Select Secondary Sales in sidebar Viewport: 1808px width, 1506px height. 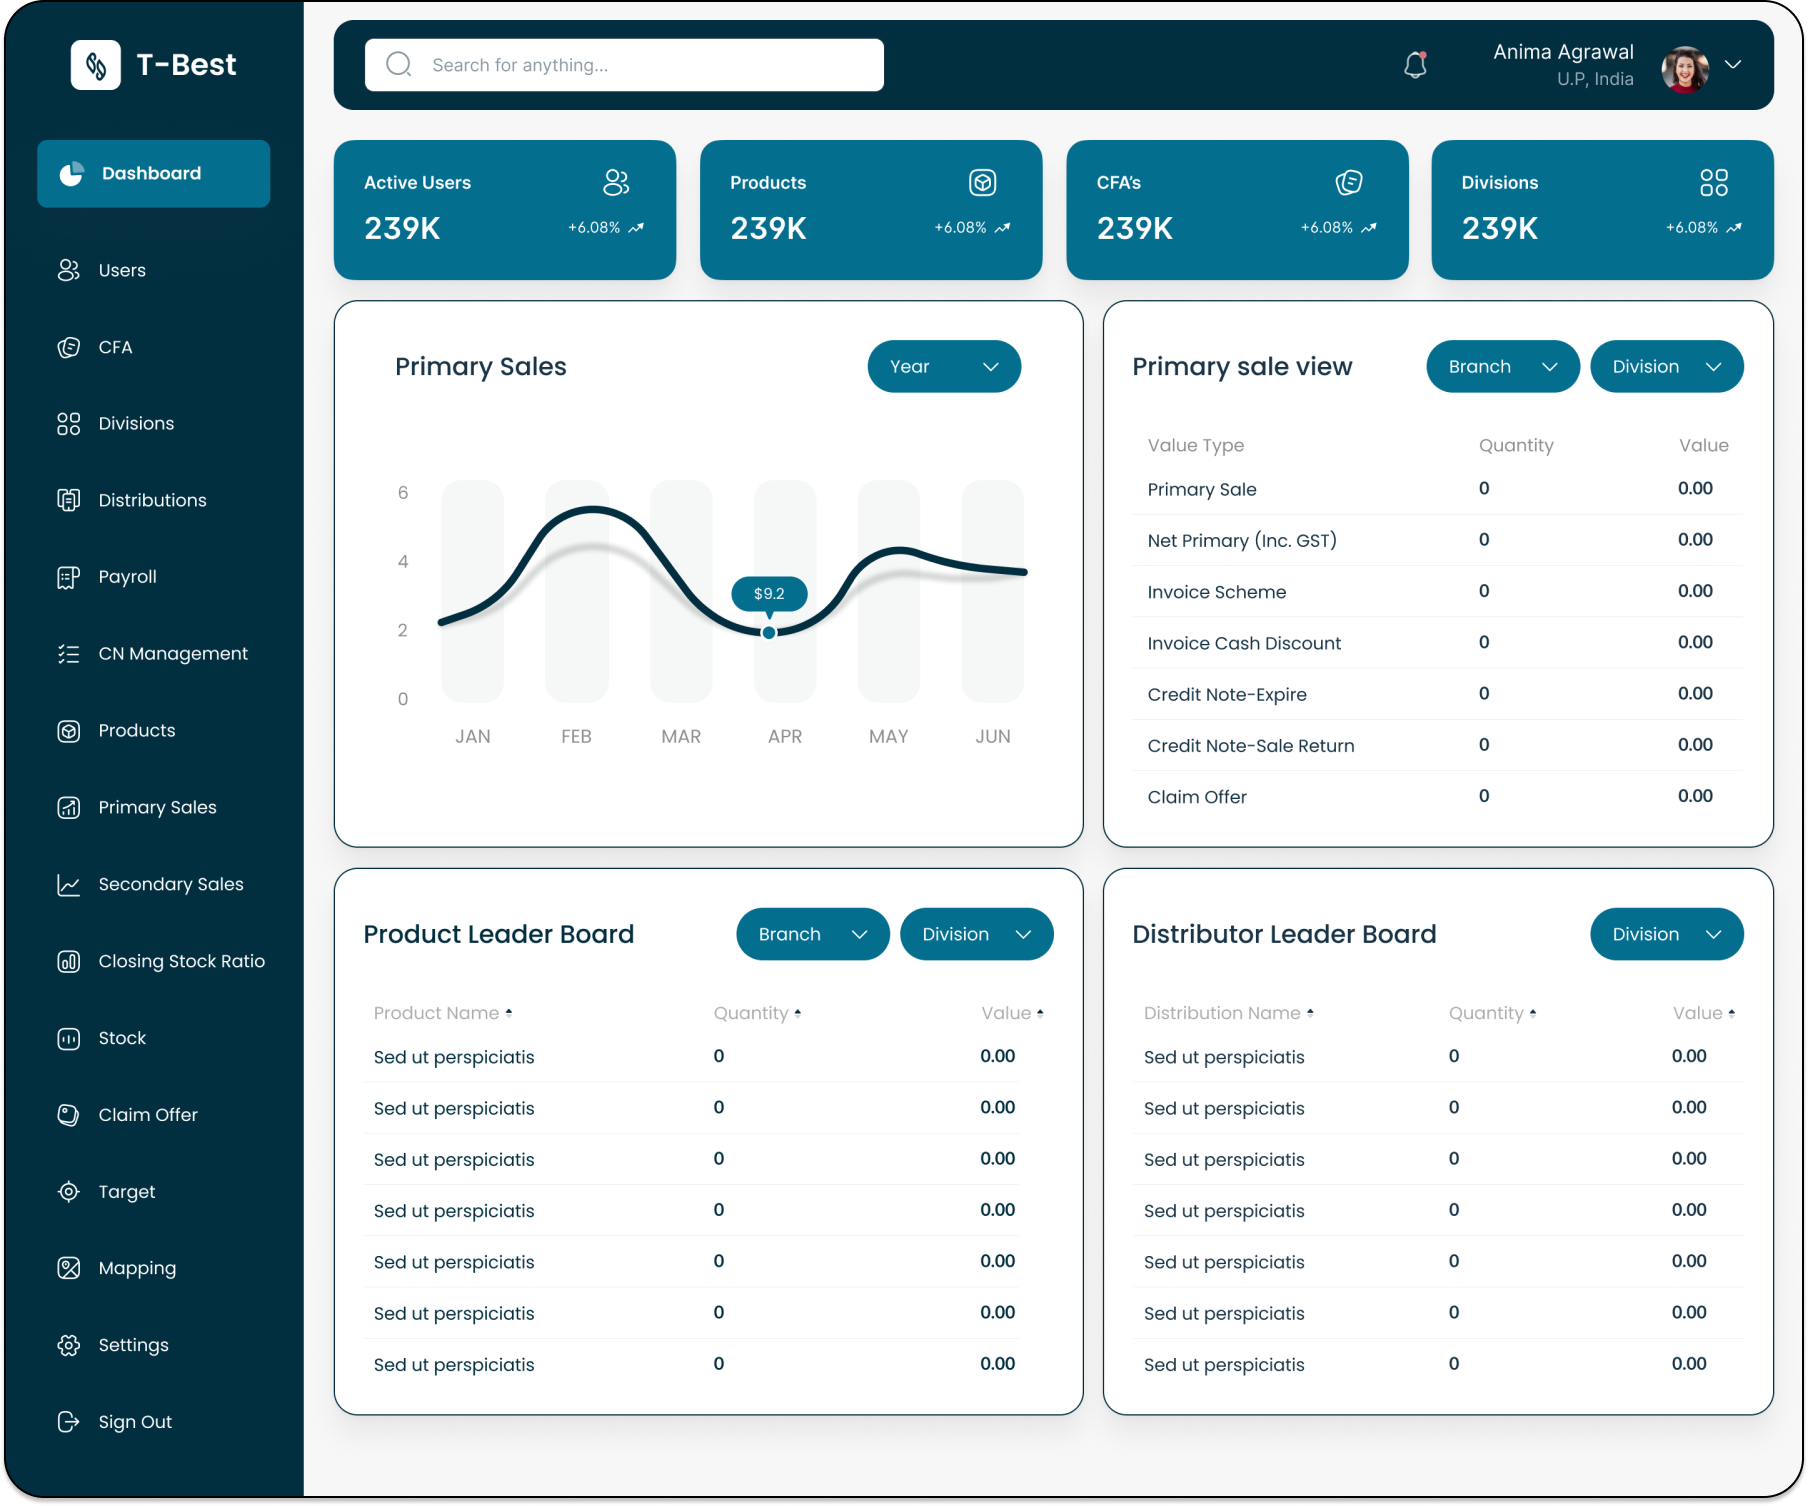tap(170, 884)
